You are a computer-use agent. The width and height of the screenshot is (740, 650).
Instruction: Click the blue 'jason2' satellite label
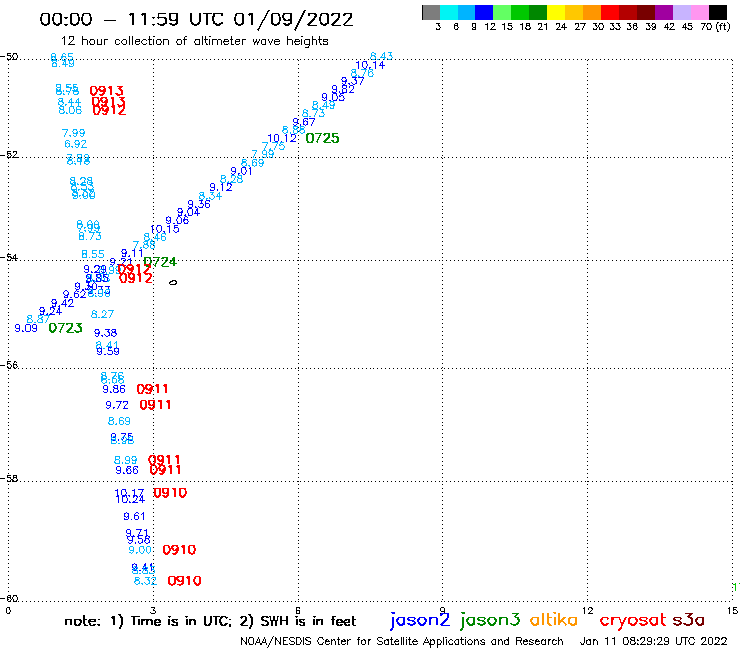tap(420, 620)
